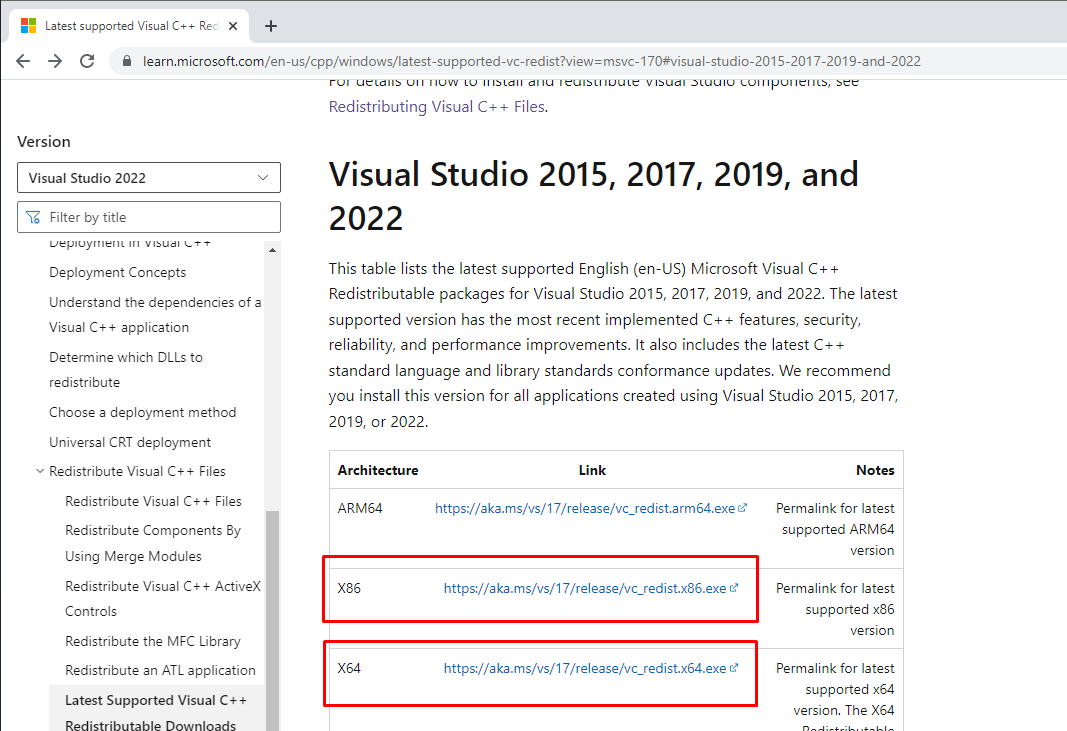Click the browser back arrow
The width and height of the screenshot is (1067, 731).
tap(23, 61)
